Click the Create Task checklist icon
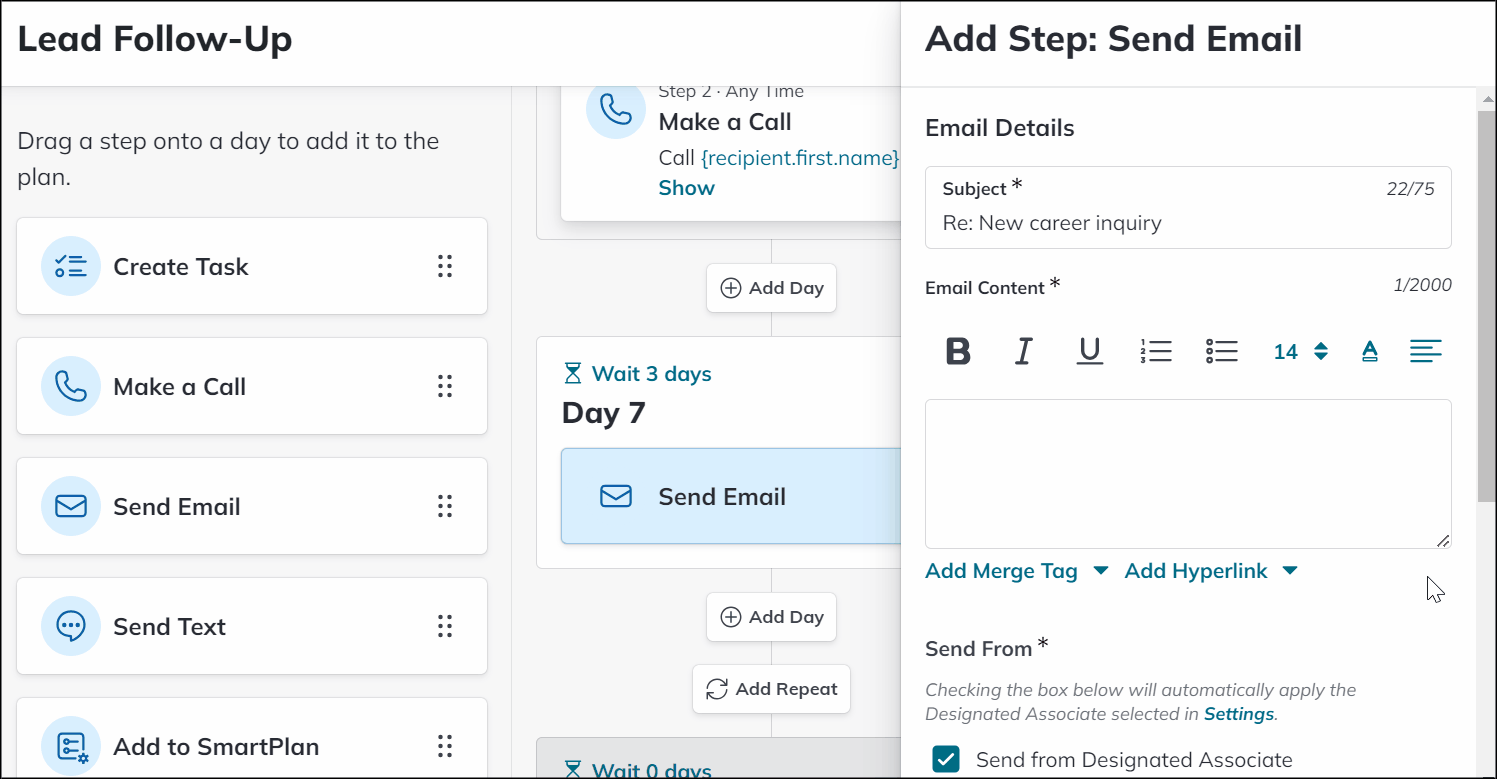The width and height of the screenshot is (1497, 779). pos(71,266)
